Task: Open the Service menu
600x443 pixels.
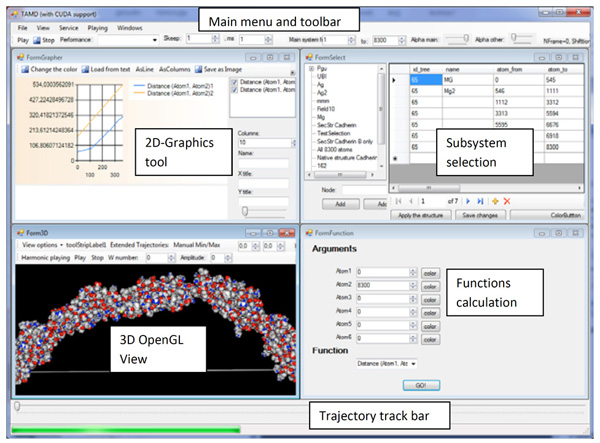Action: pyautogui.click(x=68, y=28)
